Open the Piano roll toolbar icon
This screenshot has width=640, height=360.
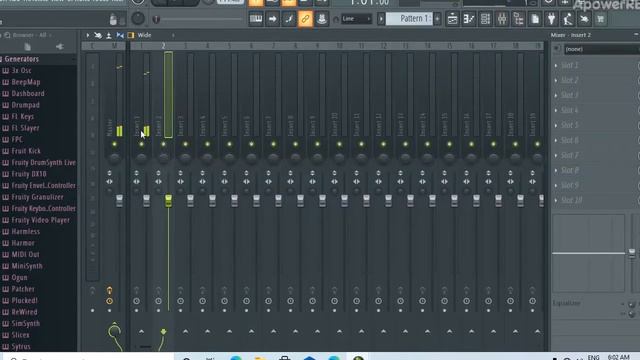click(469, 19)
